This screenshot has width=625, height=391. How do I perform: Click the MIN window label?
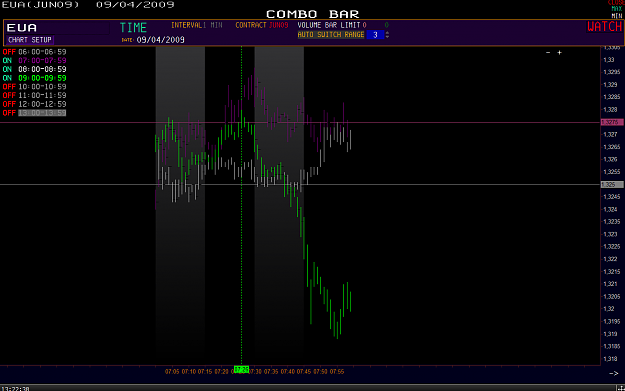[x=617, y=16]
